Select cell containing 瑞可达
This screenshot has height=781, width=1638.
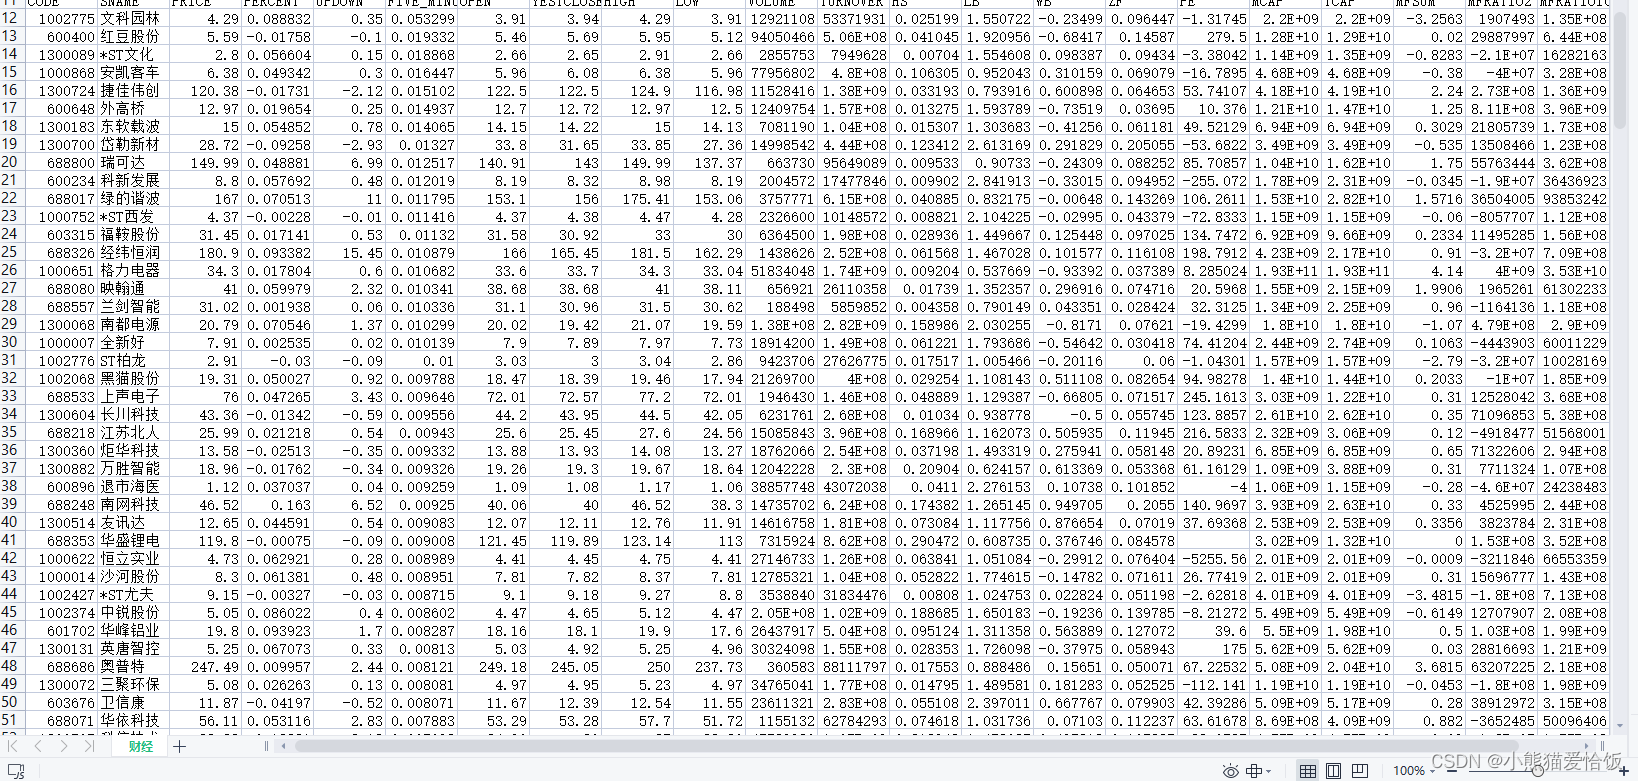pyautogui.click(x=133, y=162)
